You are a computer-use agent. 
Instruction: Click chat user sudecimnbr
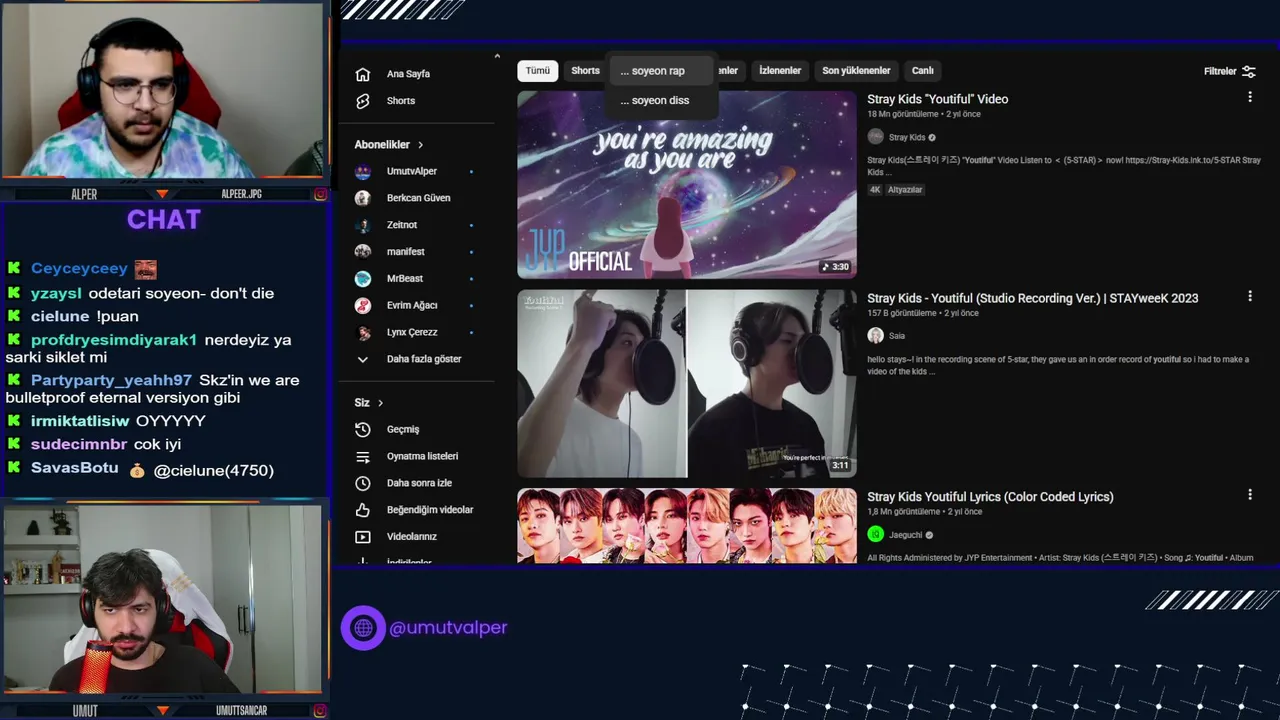(x=79, y=444)
